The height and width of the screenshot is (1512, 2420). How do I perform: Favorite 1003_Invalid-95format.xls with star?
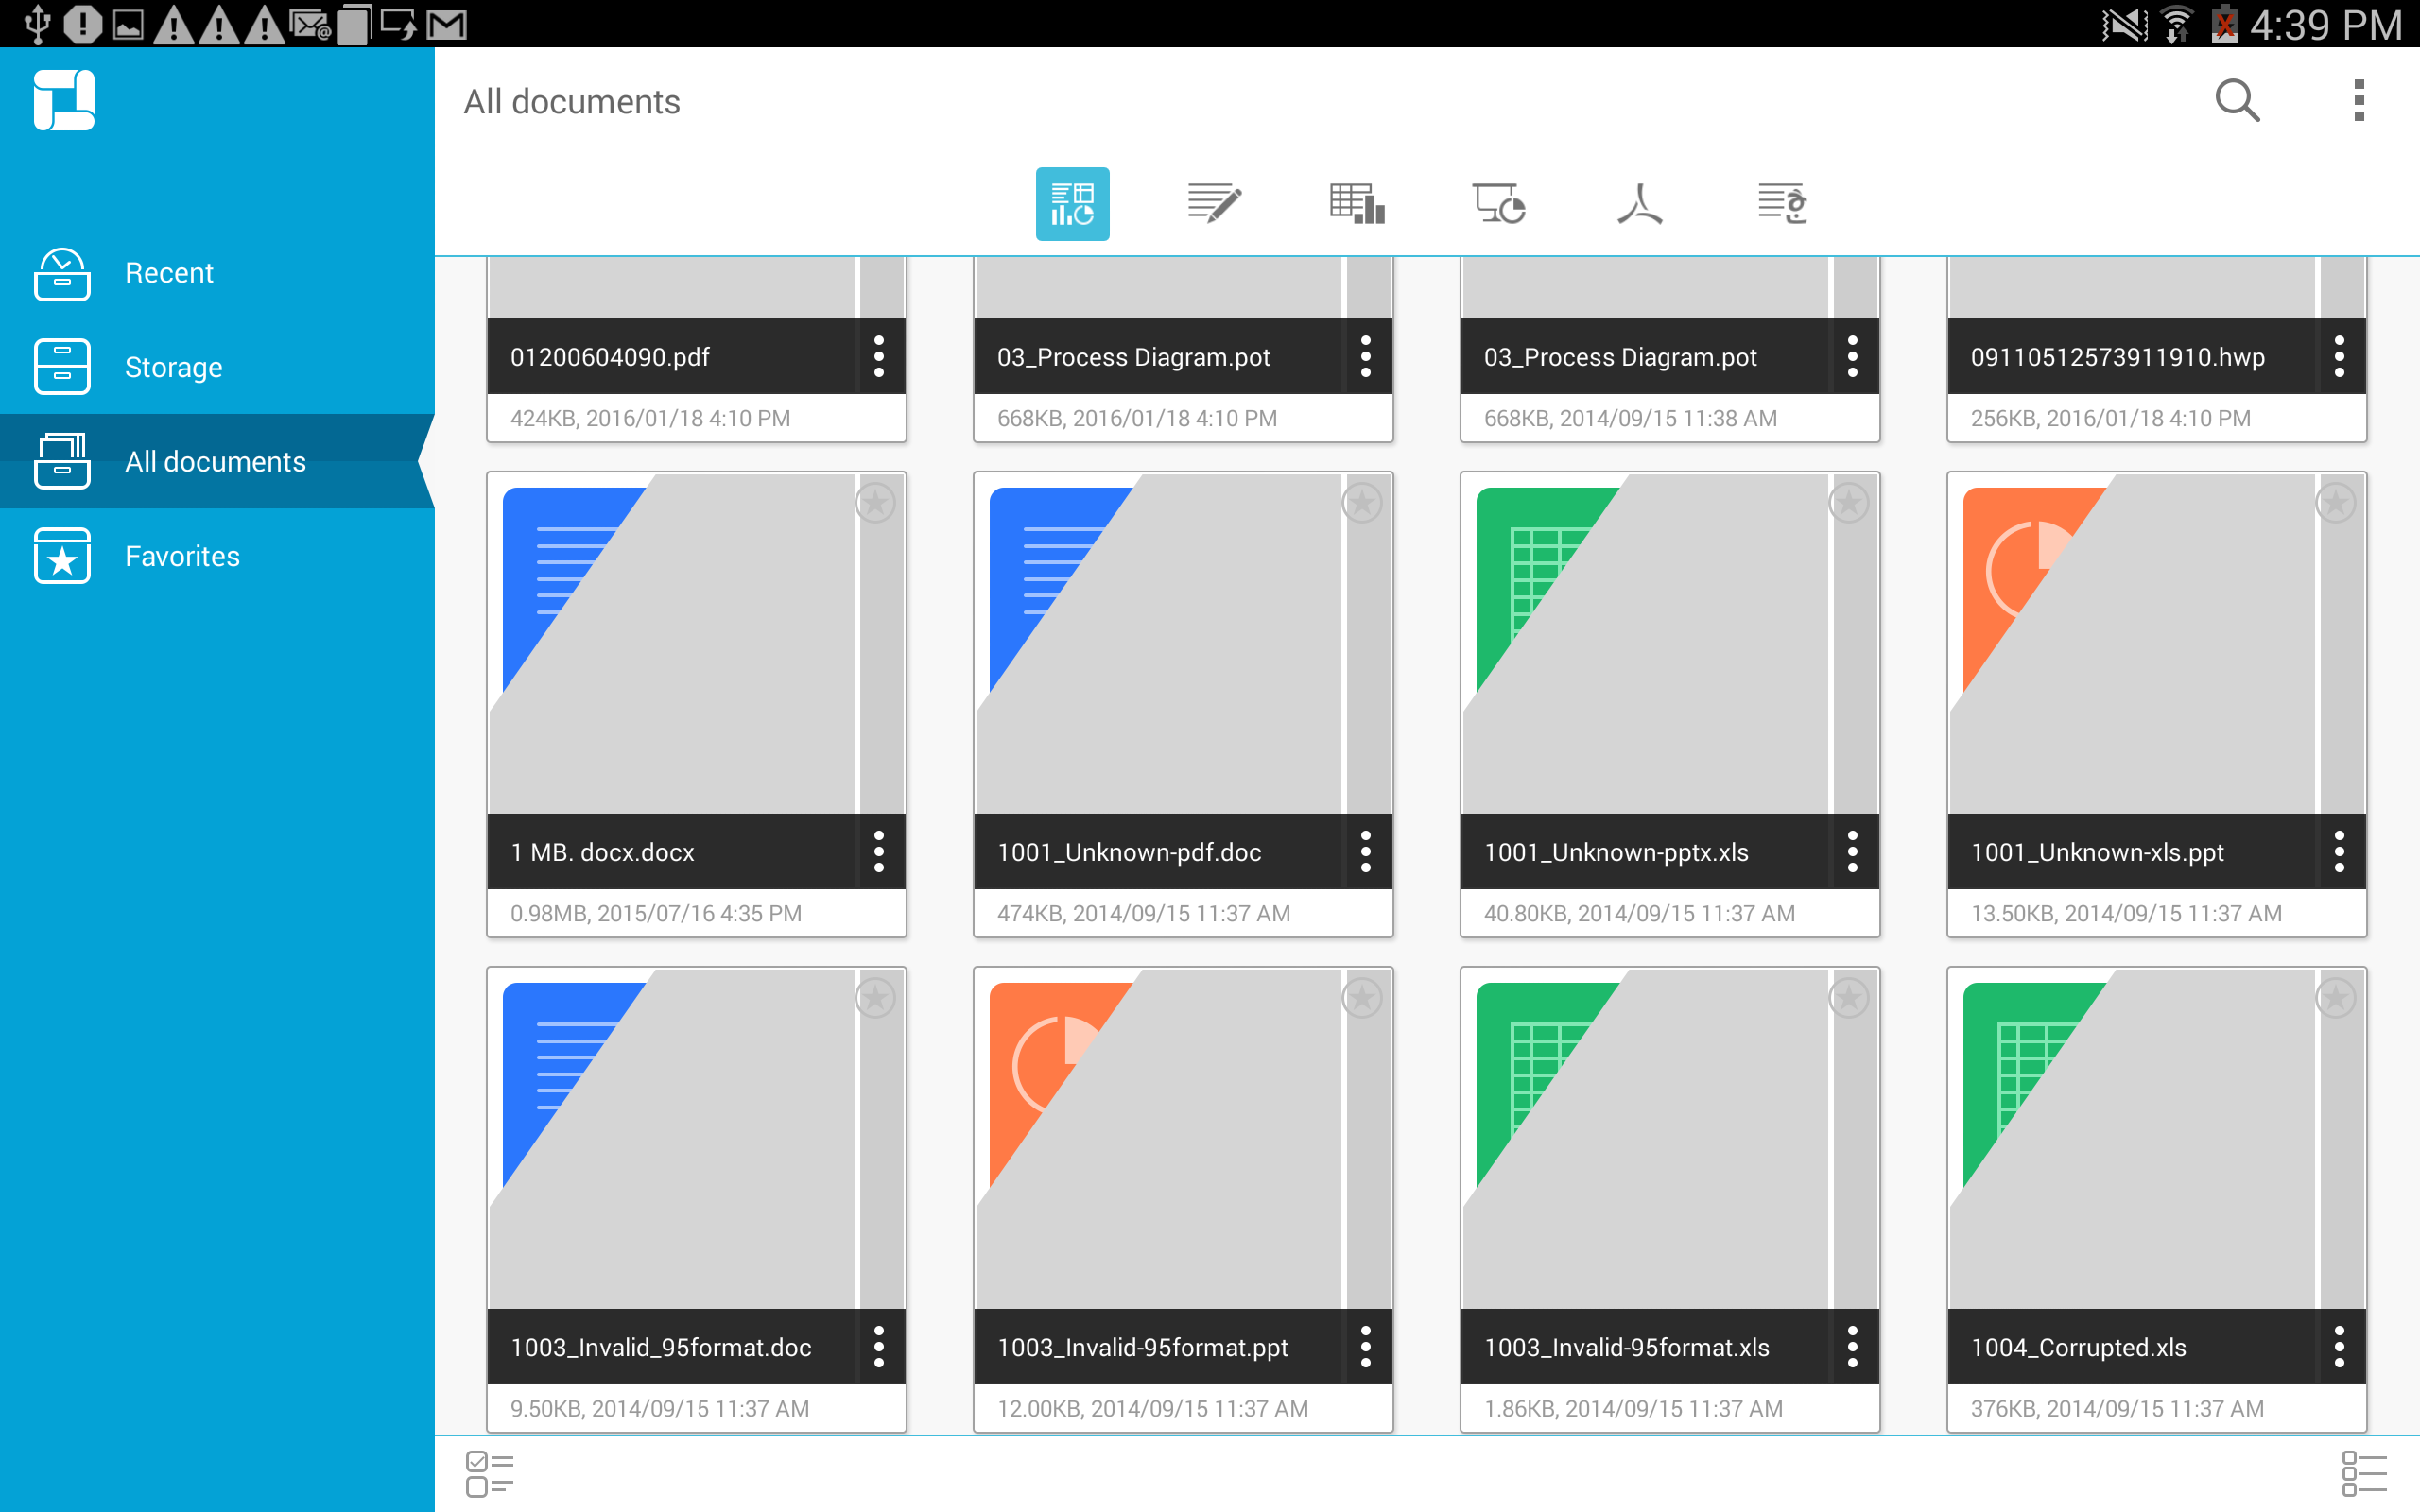tap(1850, 998)
